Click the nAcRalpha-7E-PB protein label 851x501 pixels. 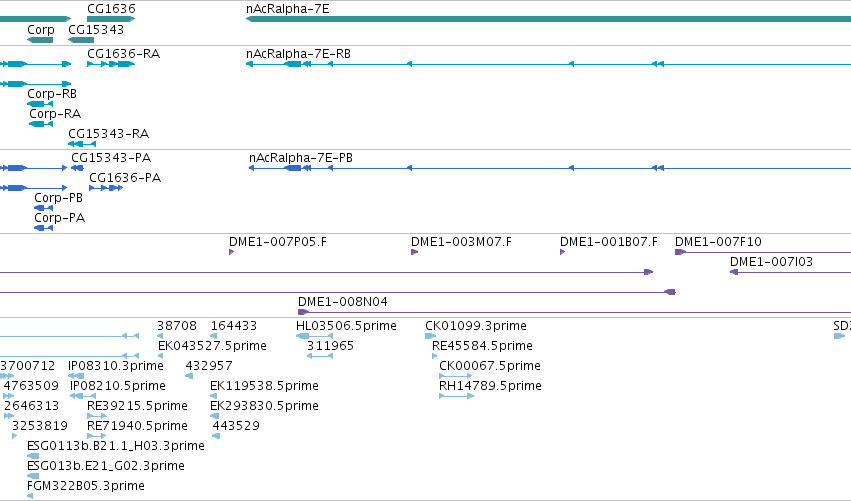(x=301, y=158)
